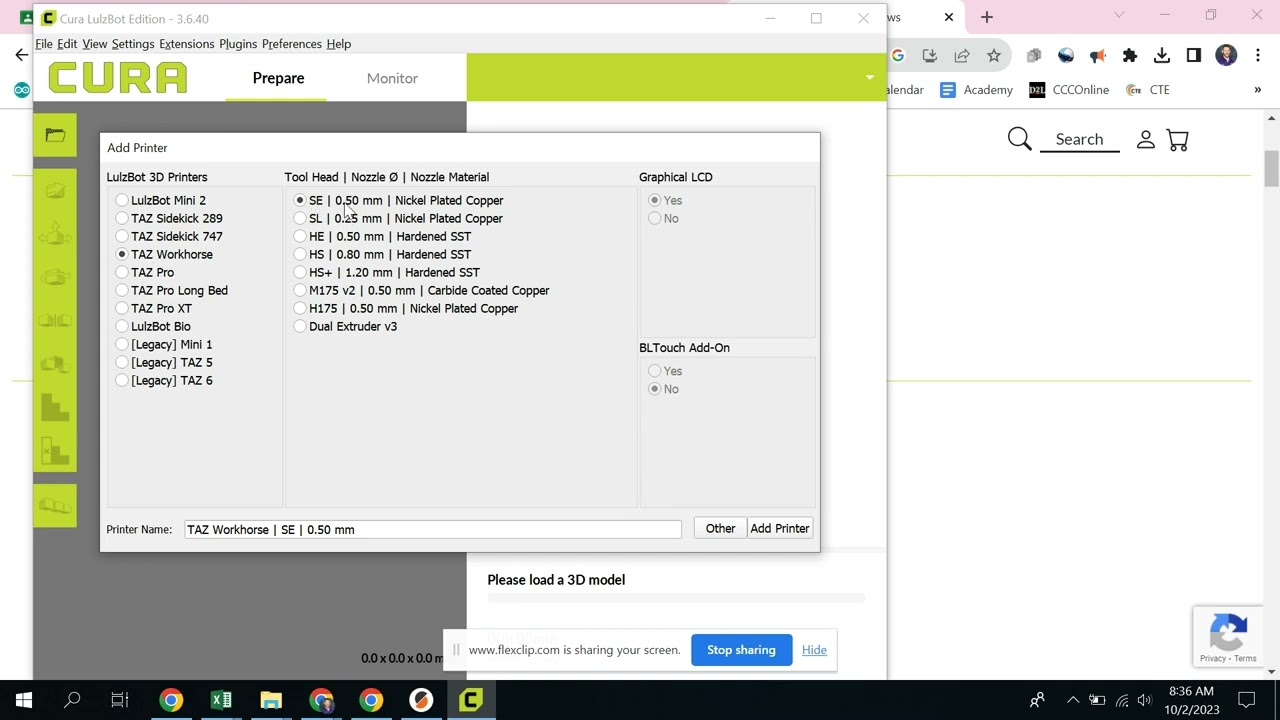Image resolution: width=1280 pixels, height=720 pixels.
Task: Click the Cura icon on the taskbar
Action: point(471,700)
